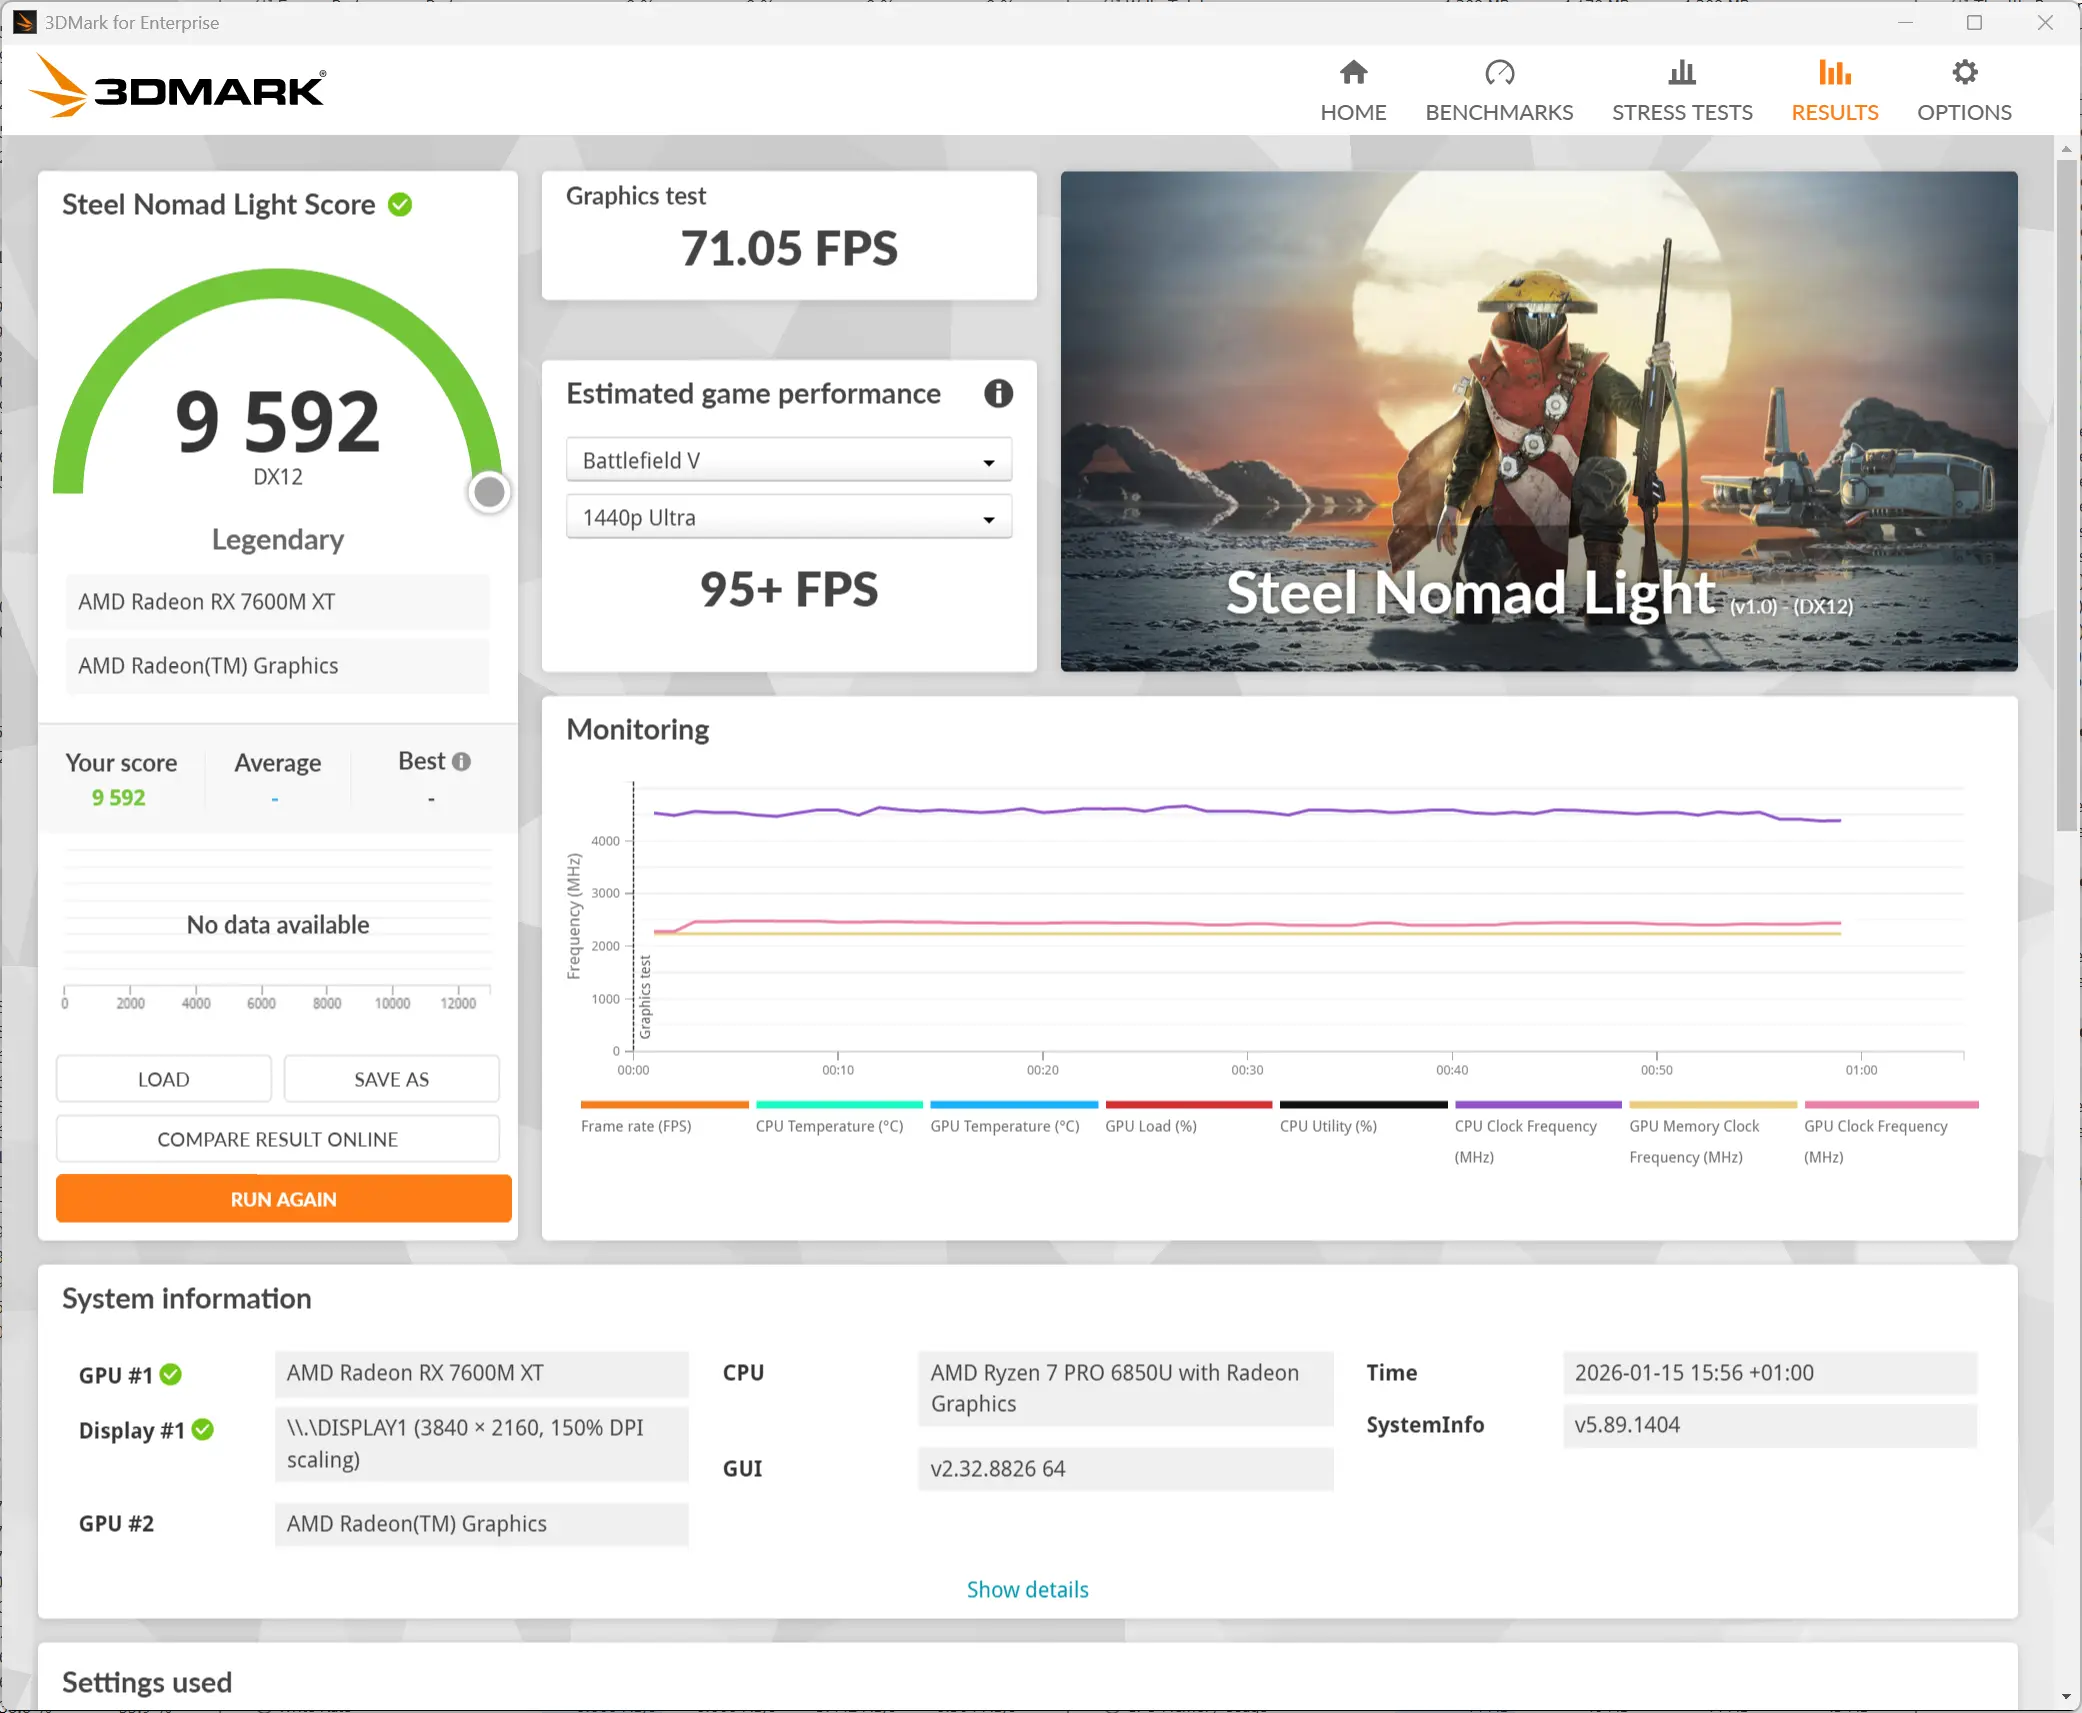Open the 1440p Ultra resolution dropdown
This screenshot has width=2082, height=1713.
tap(788, 517)
